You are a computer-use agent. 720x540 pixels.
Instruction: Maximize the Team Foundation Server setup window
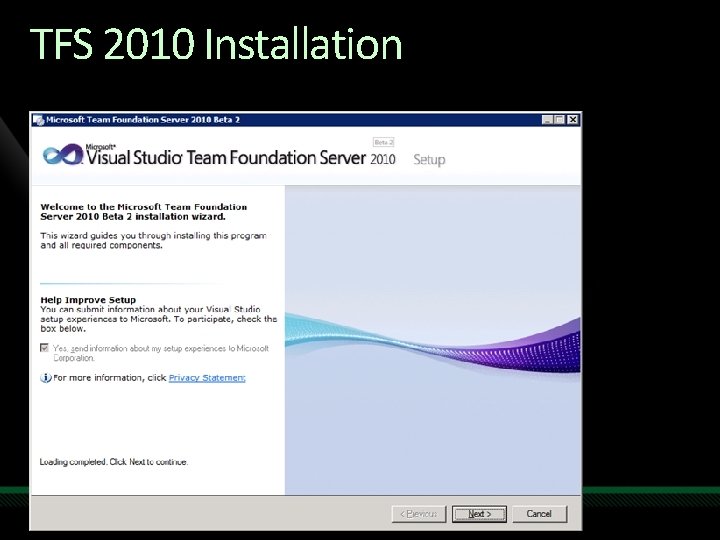559,120
